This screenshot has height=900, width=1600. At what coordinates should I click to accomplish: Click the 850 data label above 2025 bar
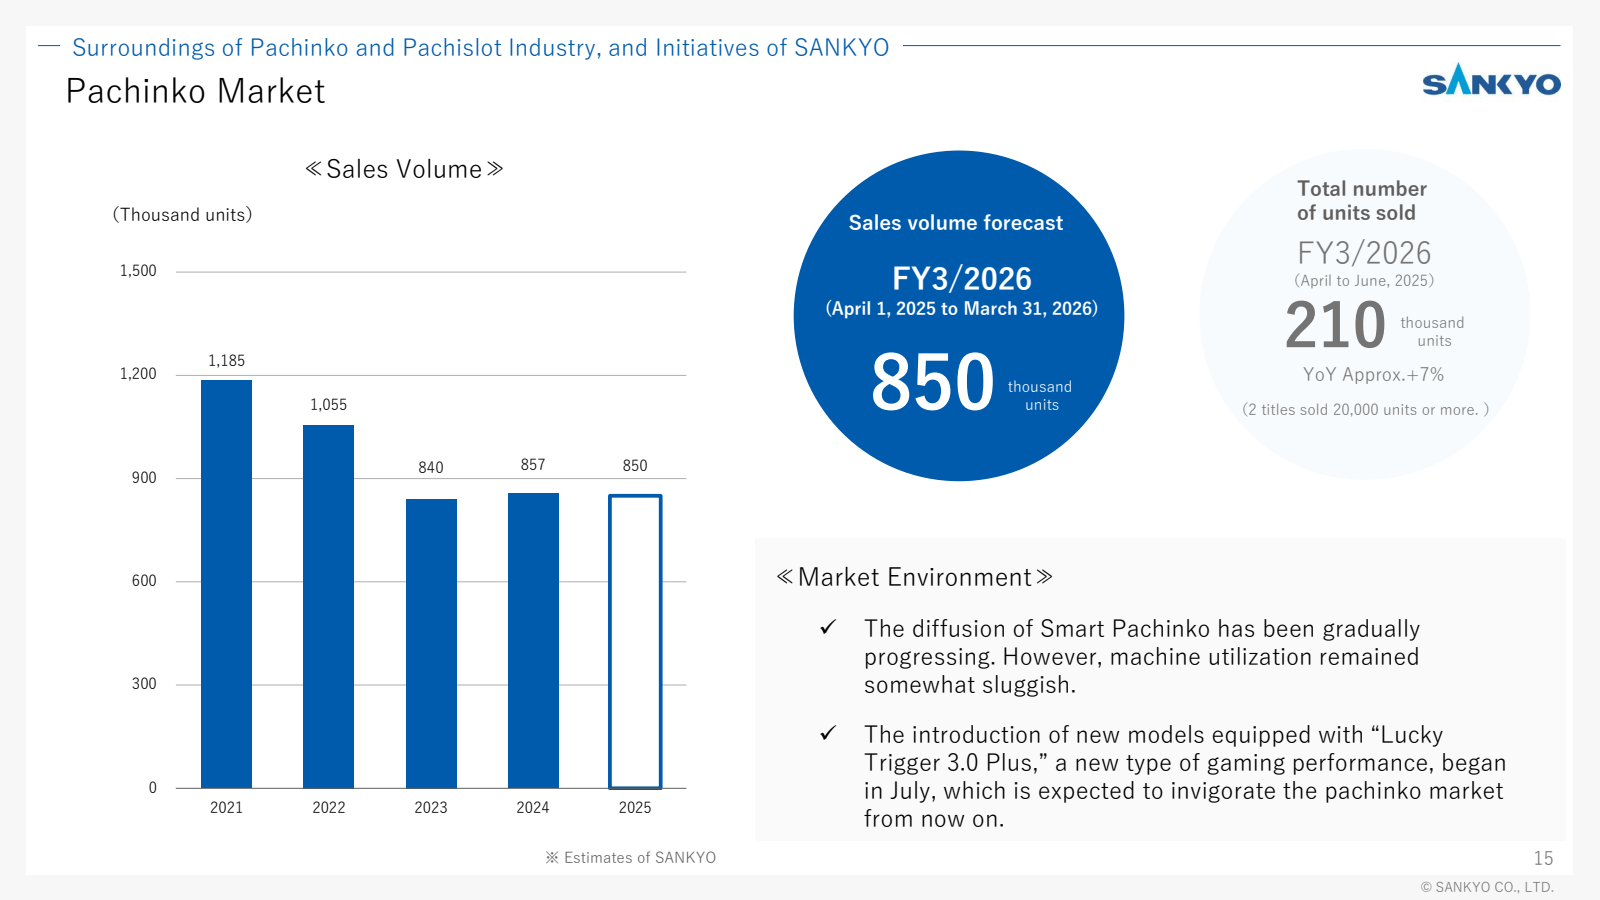tap(635, 466)
